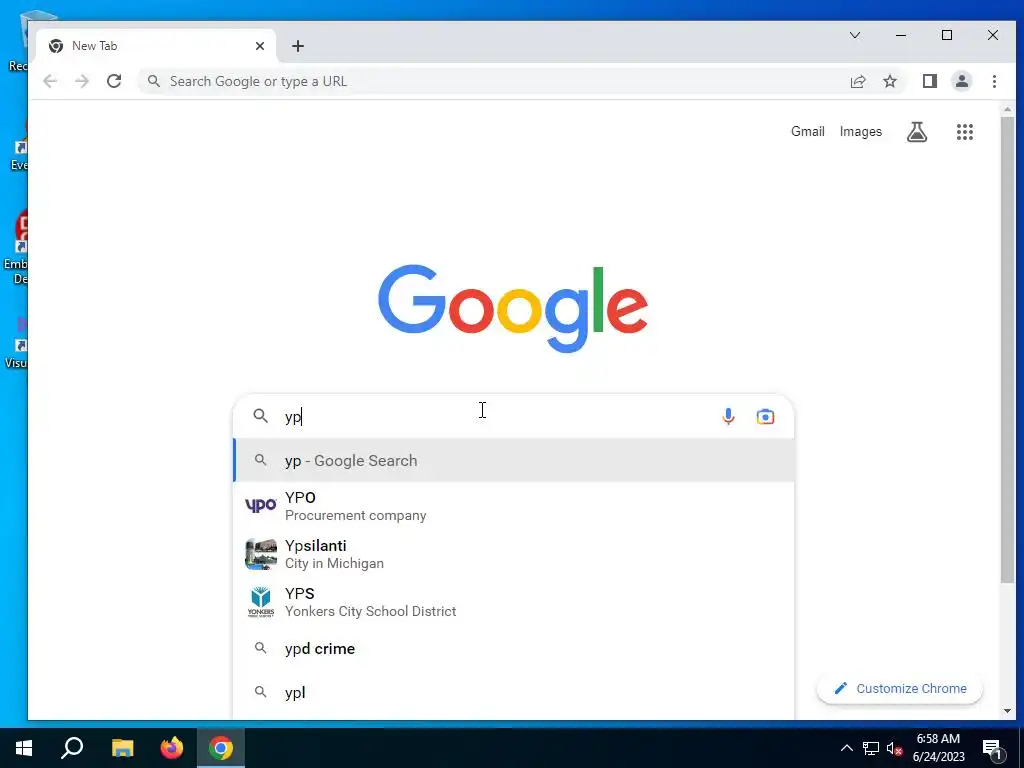This screenshot has height=768, width=1024.
Task: Open File Explorer from taskbar
Action: (x=122, y=748)
